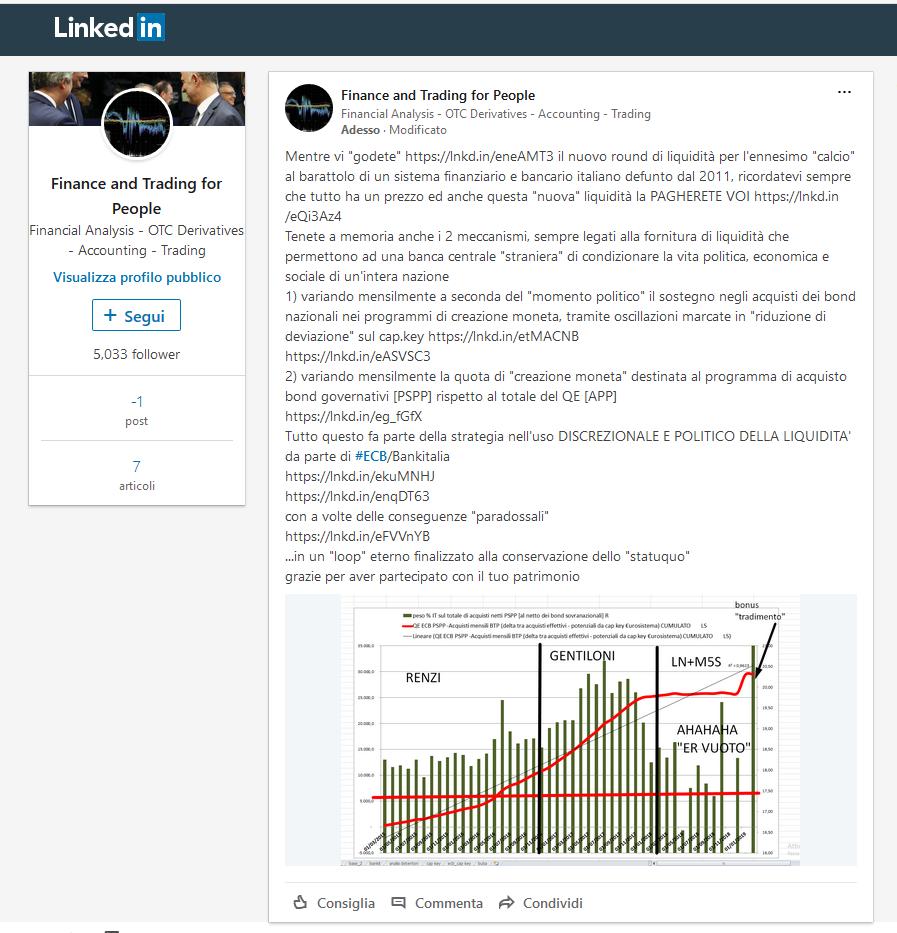Viewport: 897px width, 933px height.
Task: Open Visualizza profilo pubblico link
Action: coord(137,277)
